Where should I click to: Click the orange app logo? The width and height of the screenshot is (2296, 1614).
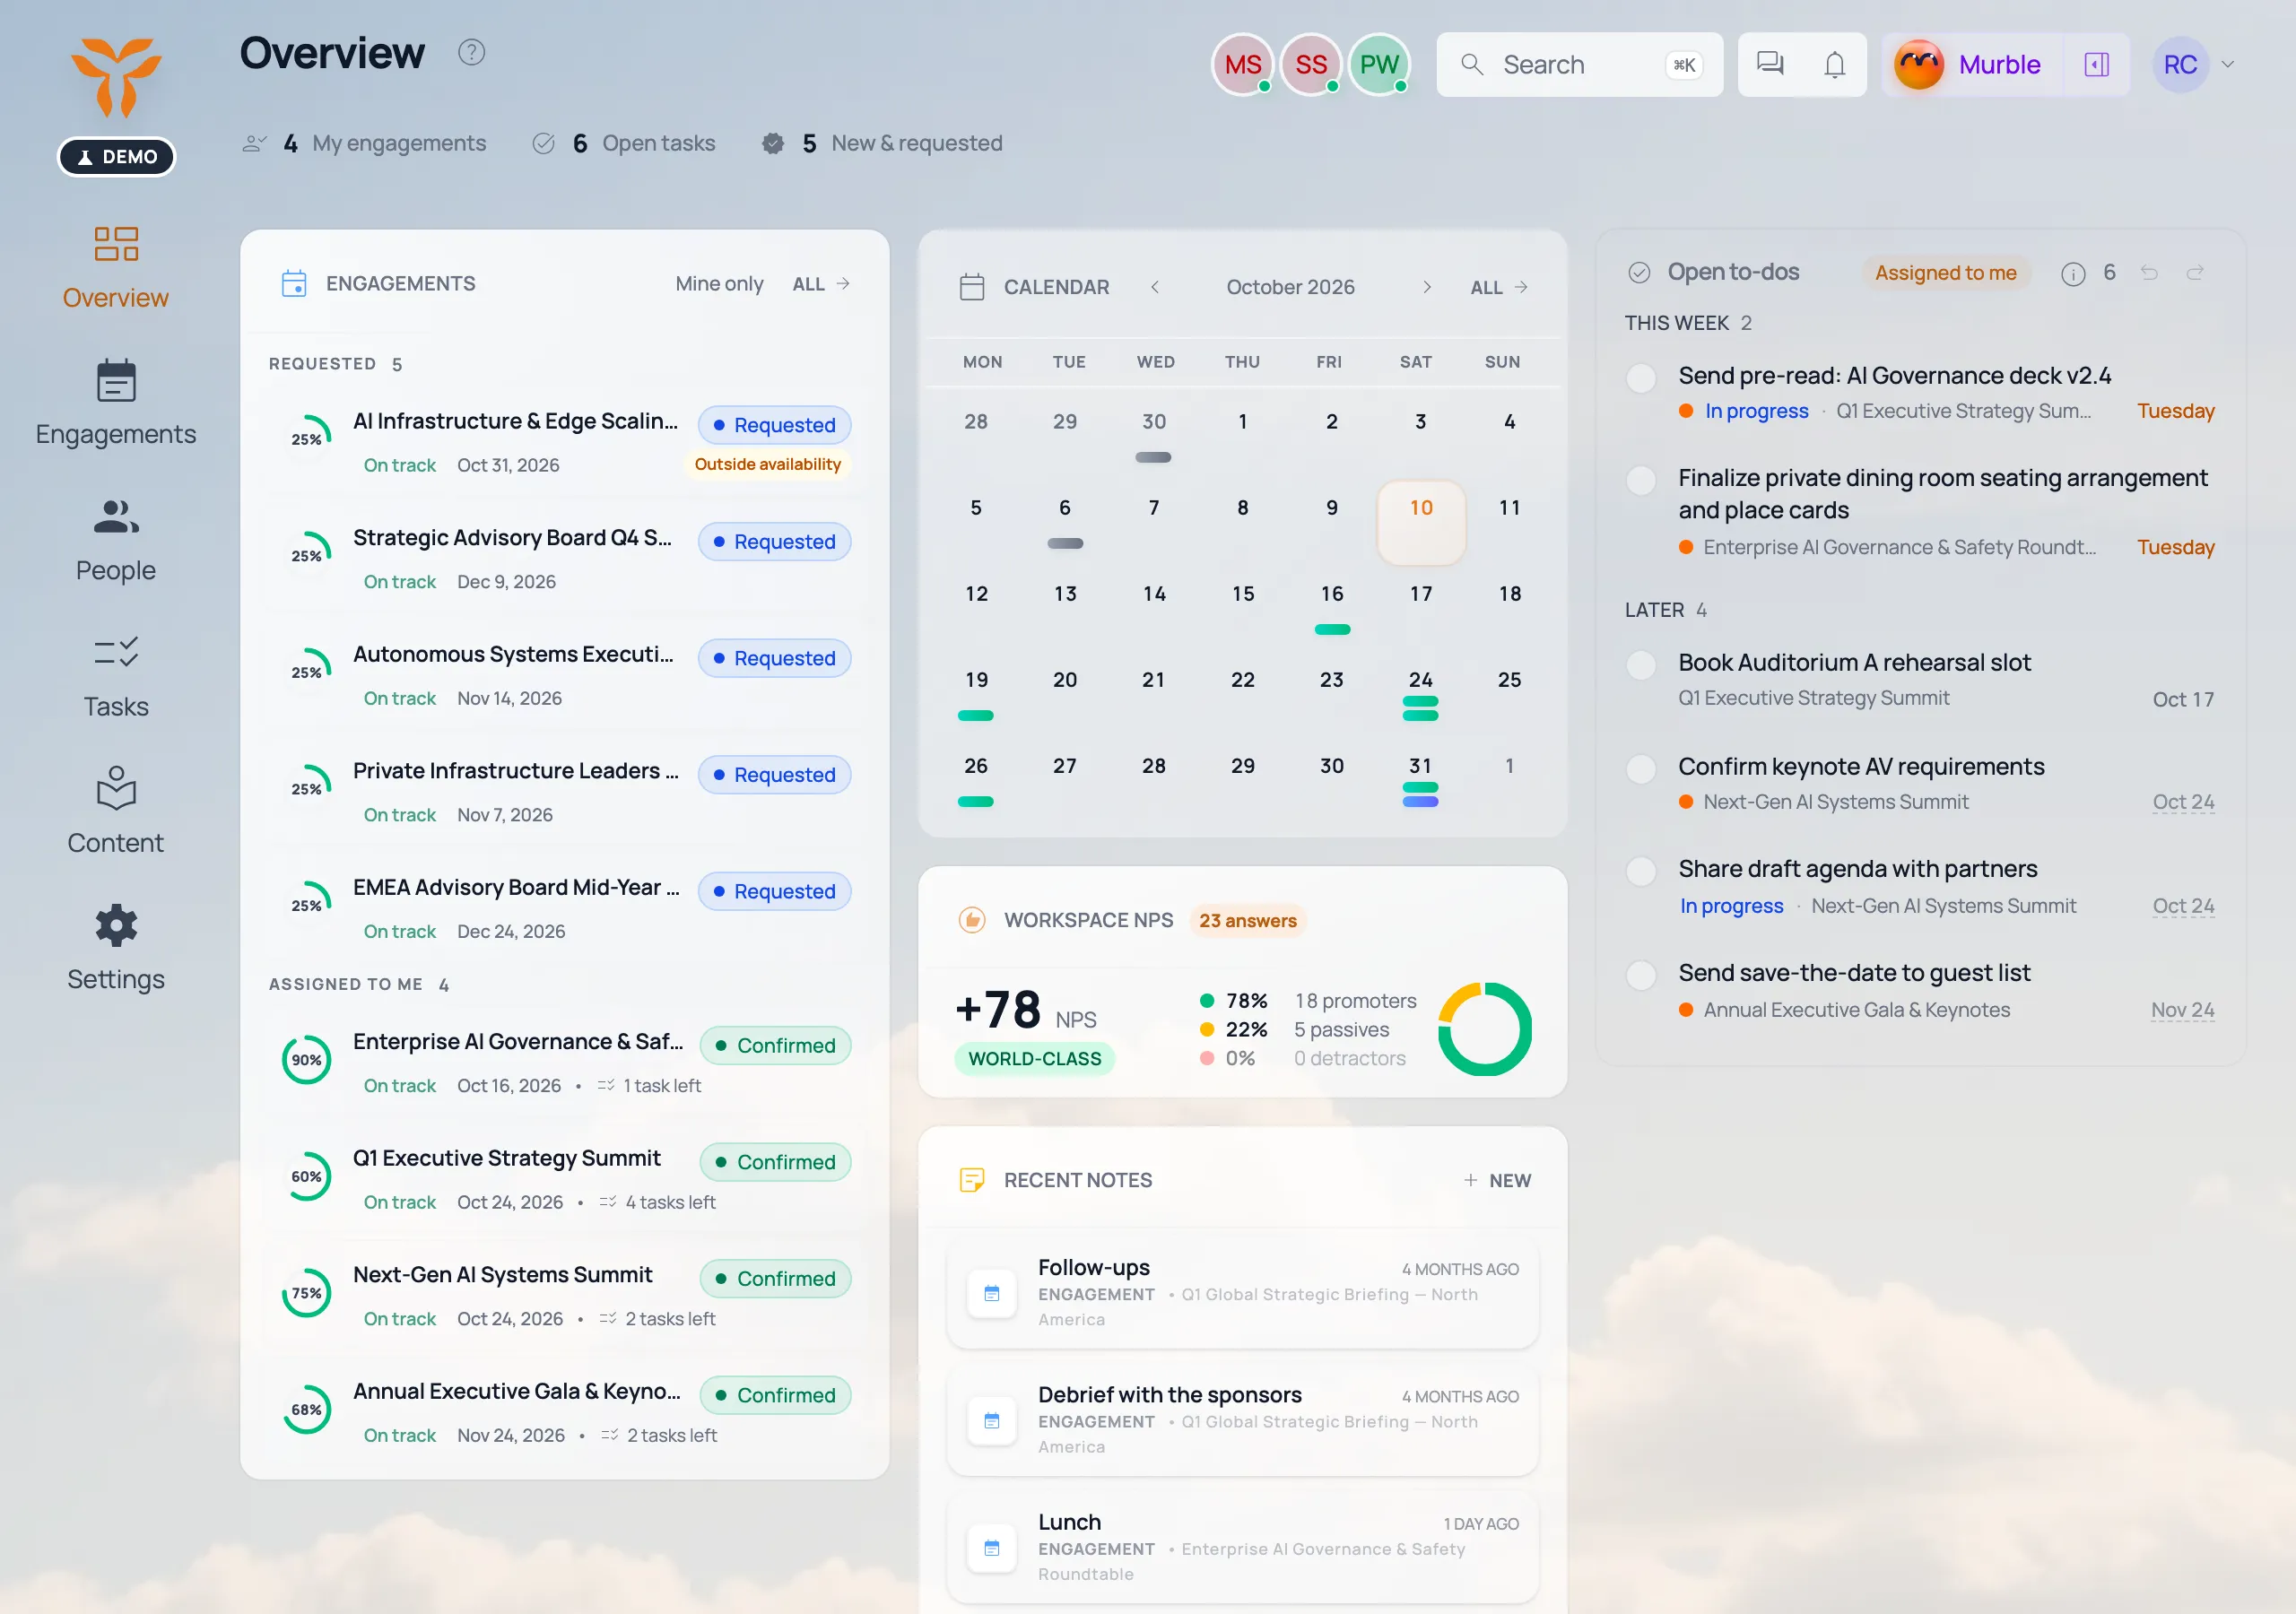click(x=116, y=77)
